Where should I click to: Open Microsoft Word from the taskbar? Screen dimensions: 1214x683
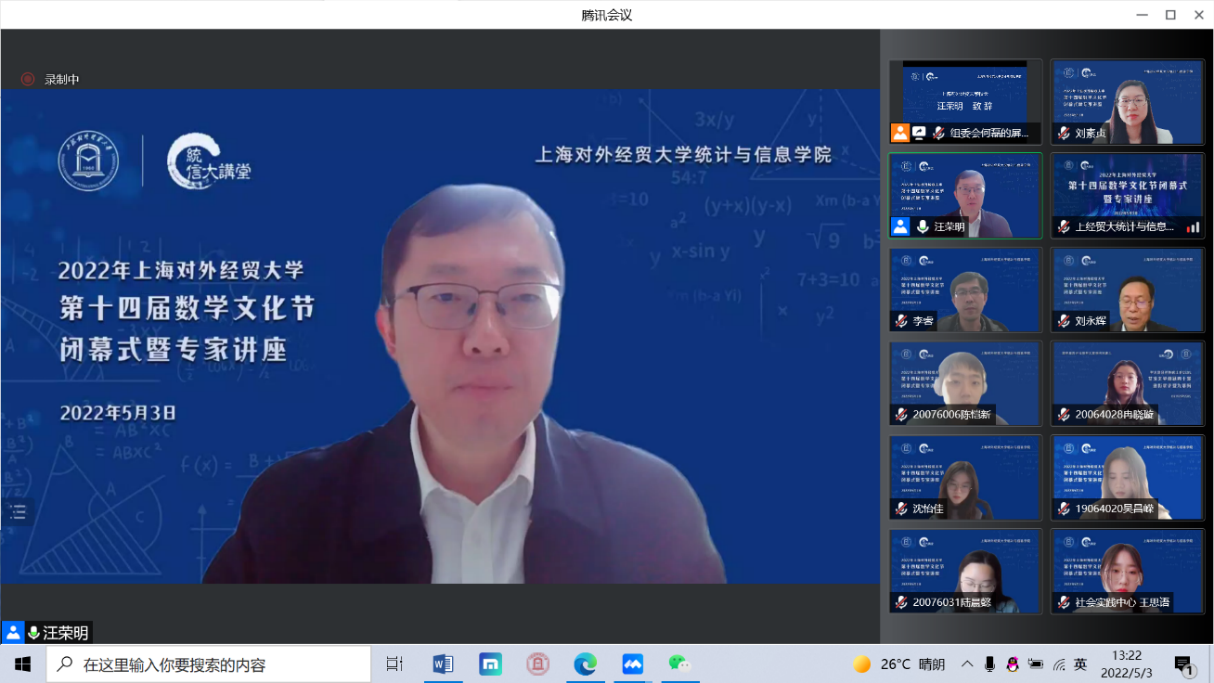coord(443,664)
